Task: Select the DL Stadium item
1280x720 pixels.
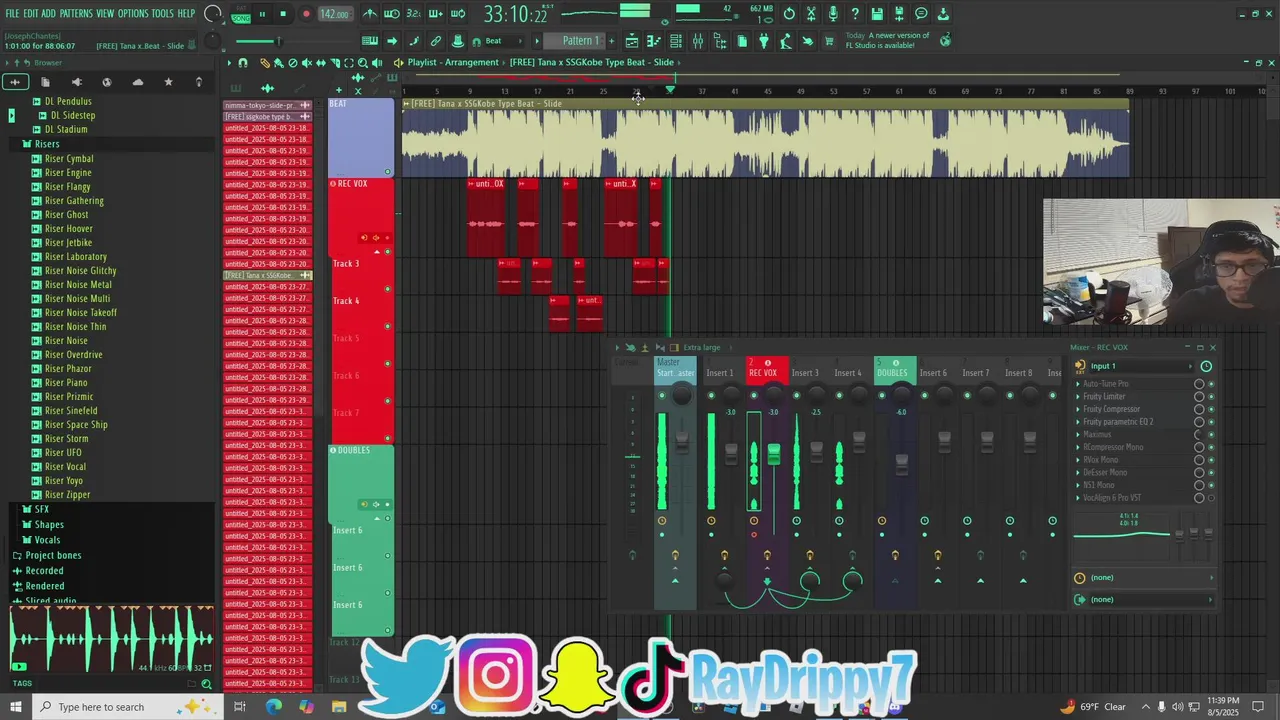Action: [x=66, y=129]
